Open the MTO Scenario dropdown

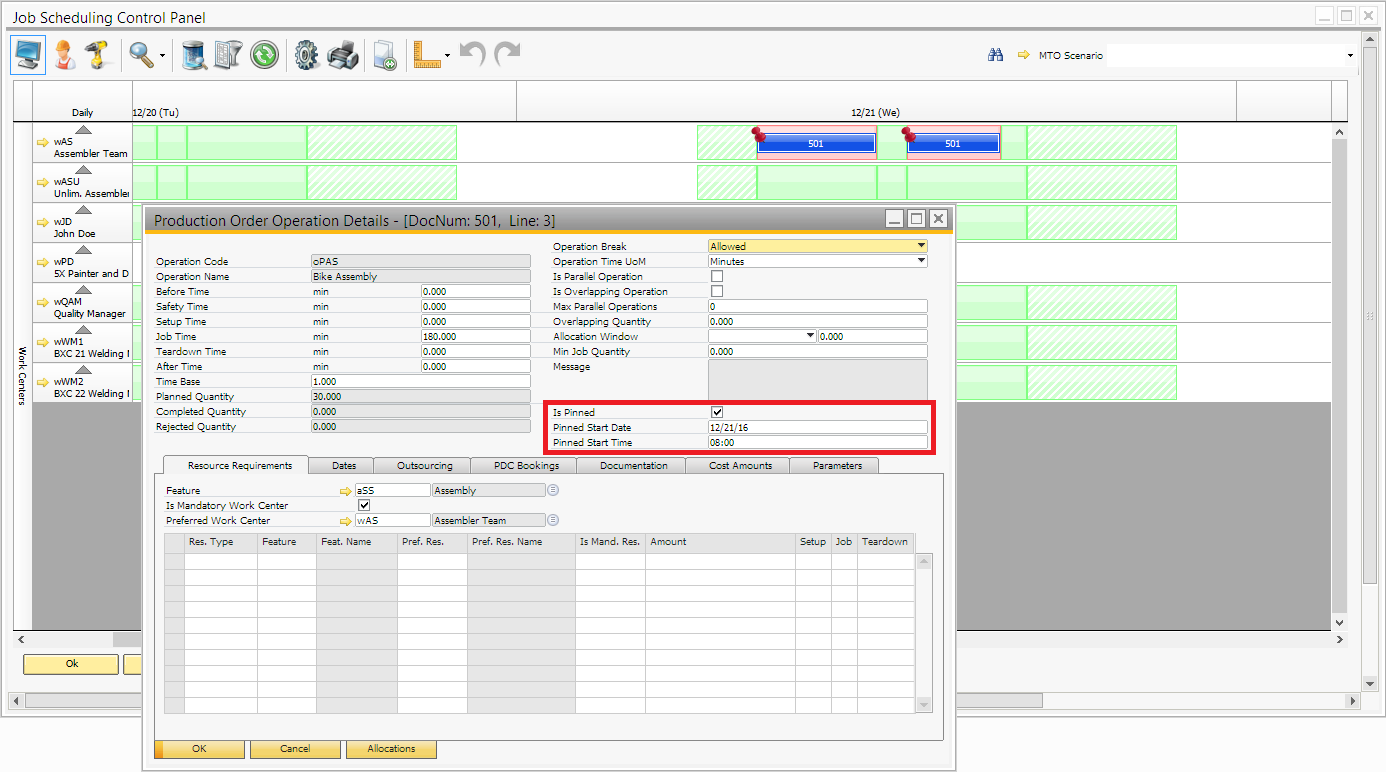click(1349, 56)
